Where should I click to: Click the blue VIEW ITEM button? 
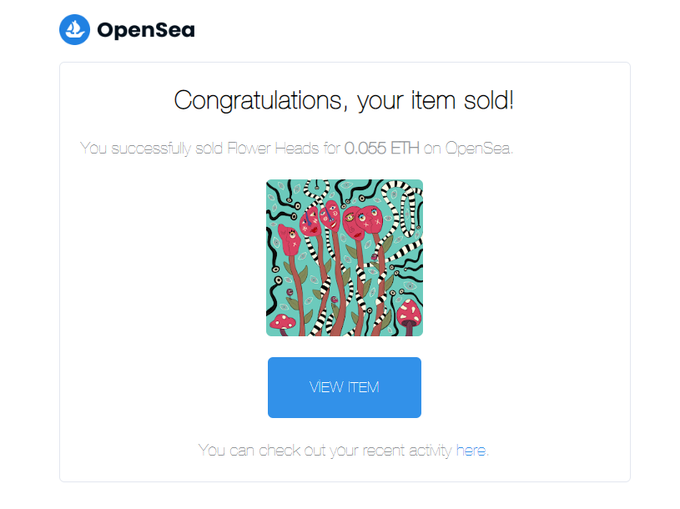pos(344,387)
